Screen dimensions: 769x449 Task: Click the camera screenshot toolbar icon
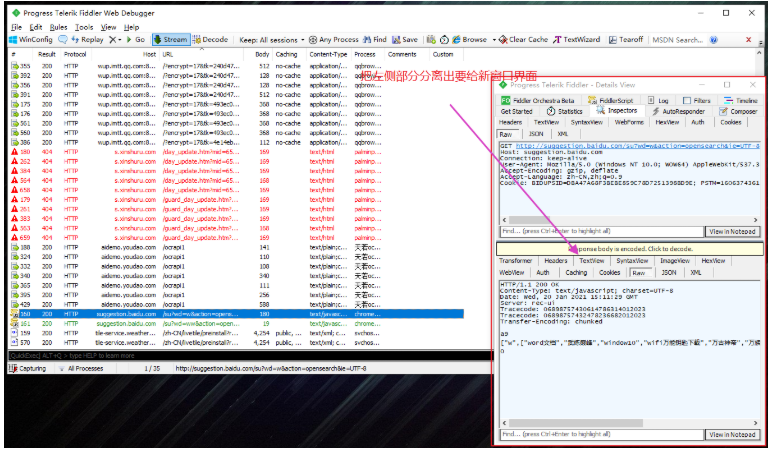[431, 40]
